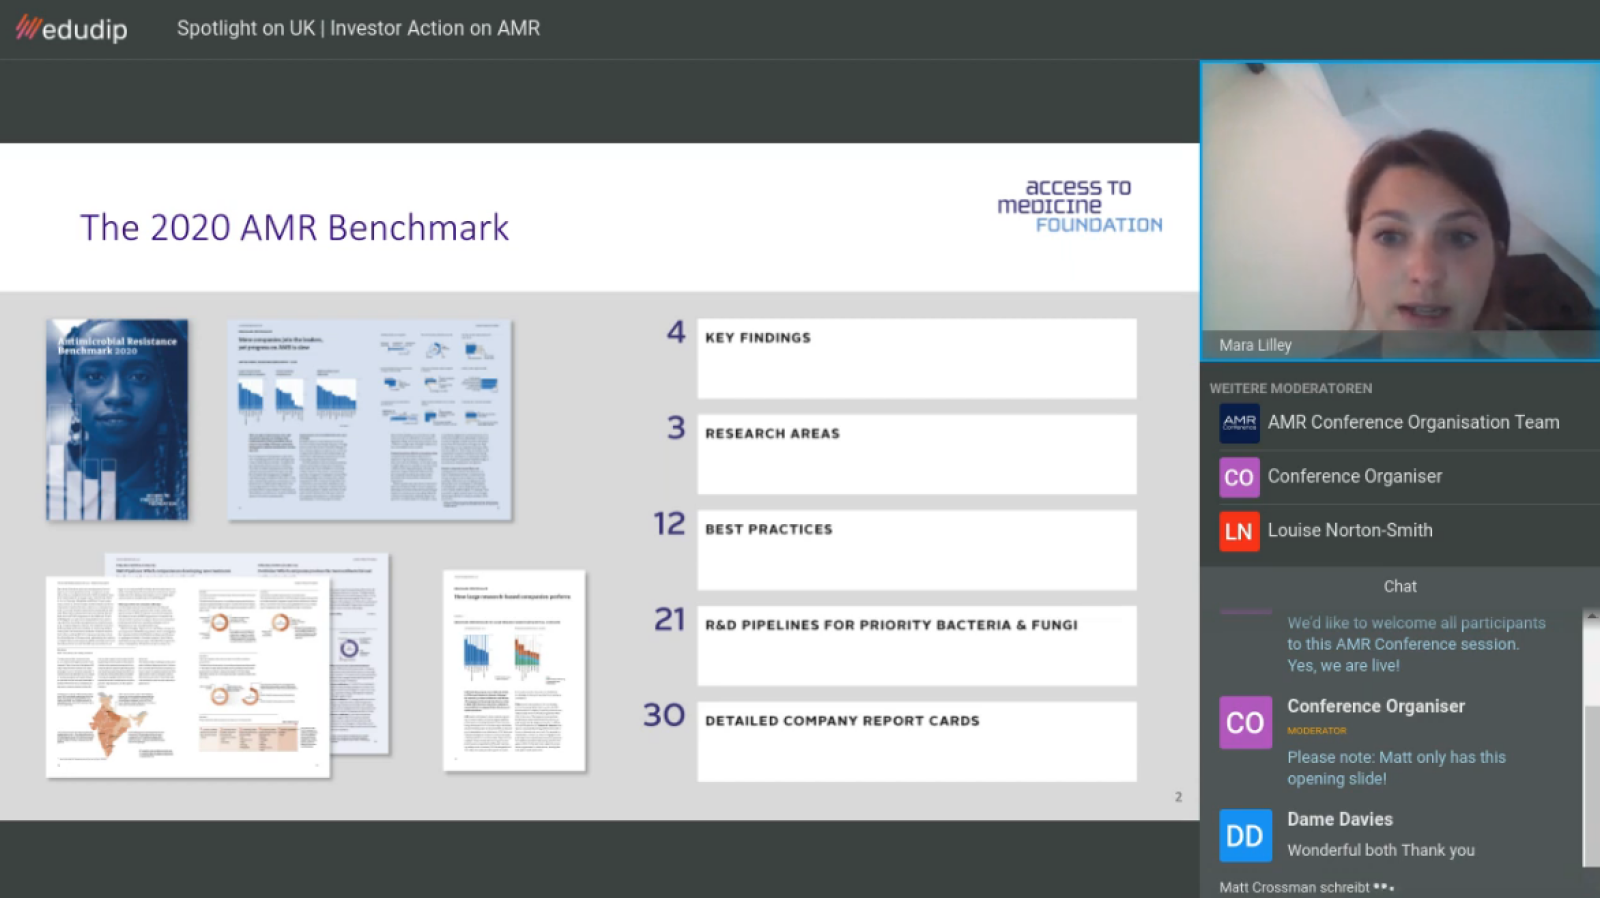Click Dame Davies' DD chat avatar
Image resolution: width=1600 pixels, height=898 pixels.
(x=1245, y=835)
